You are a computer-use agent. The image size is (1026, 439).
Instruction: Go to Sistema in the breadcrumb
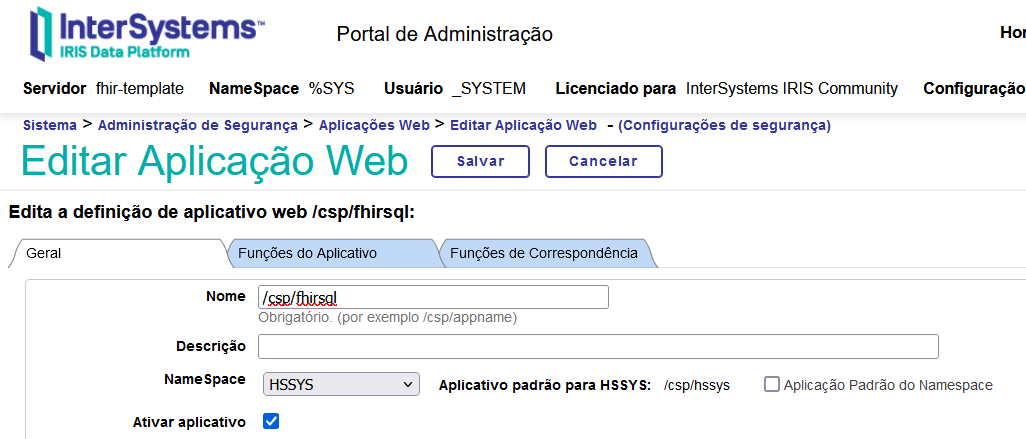point(49,125)
